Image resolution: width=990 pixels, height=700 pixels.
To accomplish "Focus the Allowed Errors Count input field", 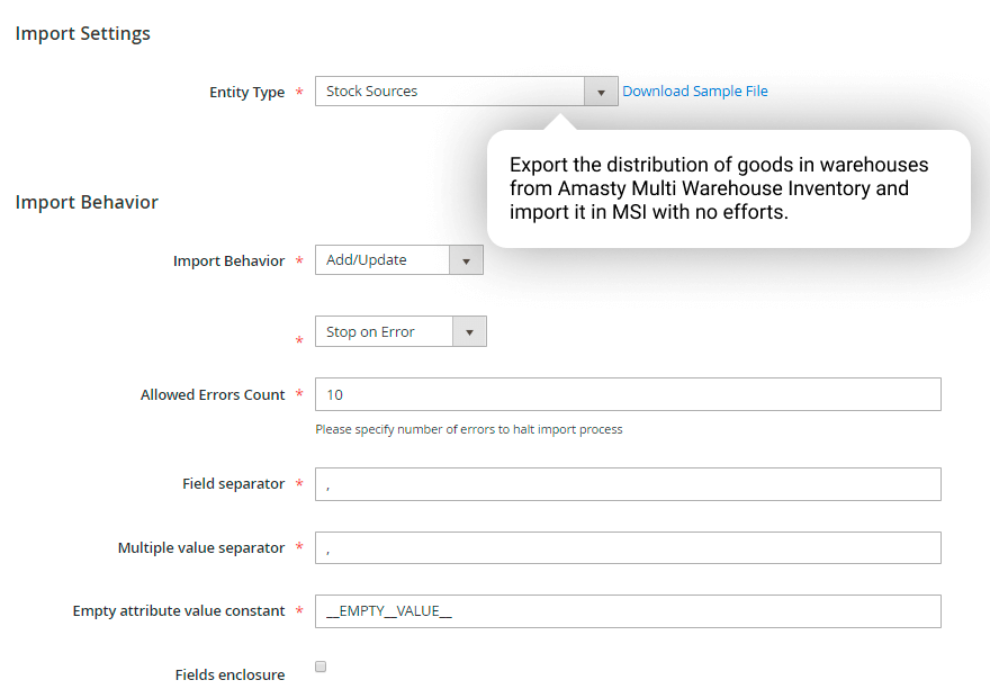I will 627,394.
